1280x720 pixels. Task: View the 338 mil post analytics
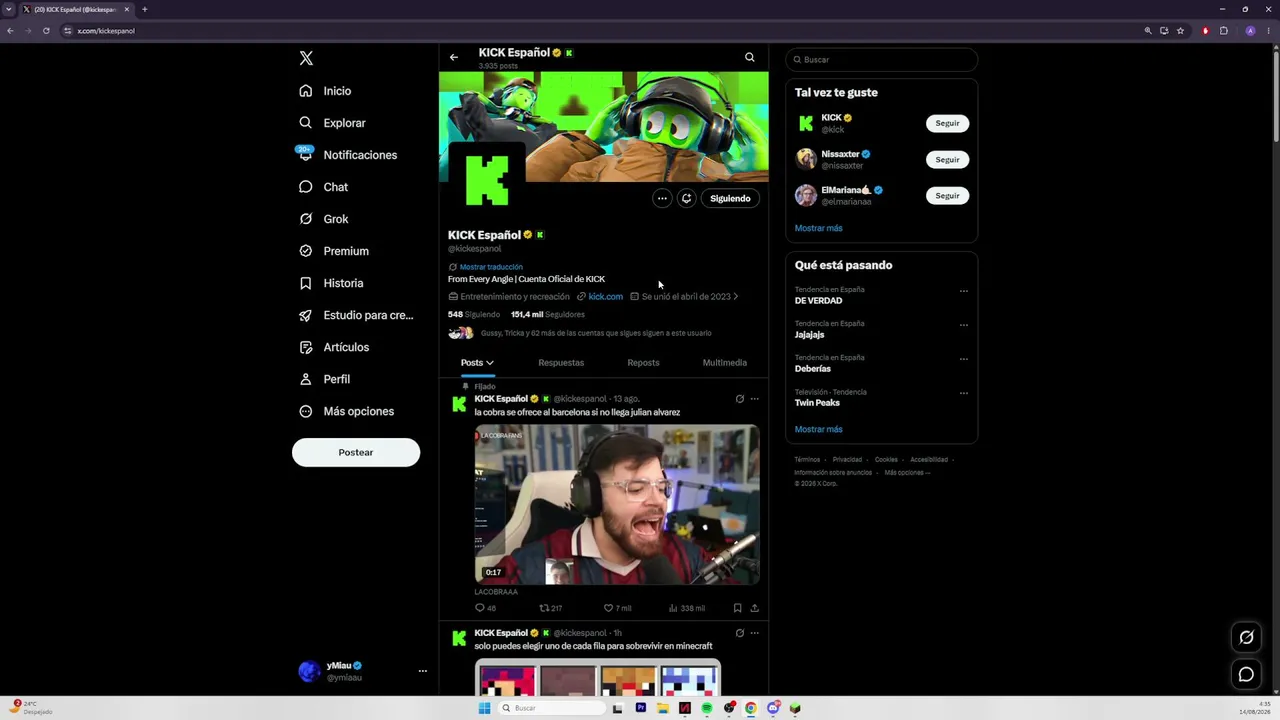tap(687, 608)
